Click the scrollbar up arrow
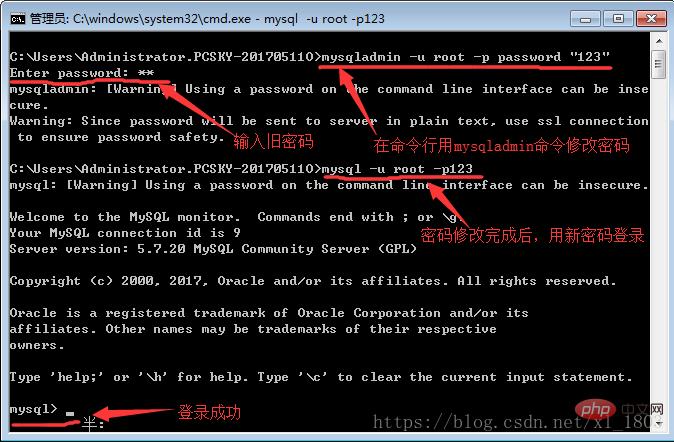This screenshot has width=674, height=442. click(x=659, y=41)
